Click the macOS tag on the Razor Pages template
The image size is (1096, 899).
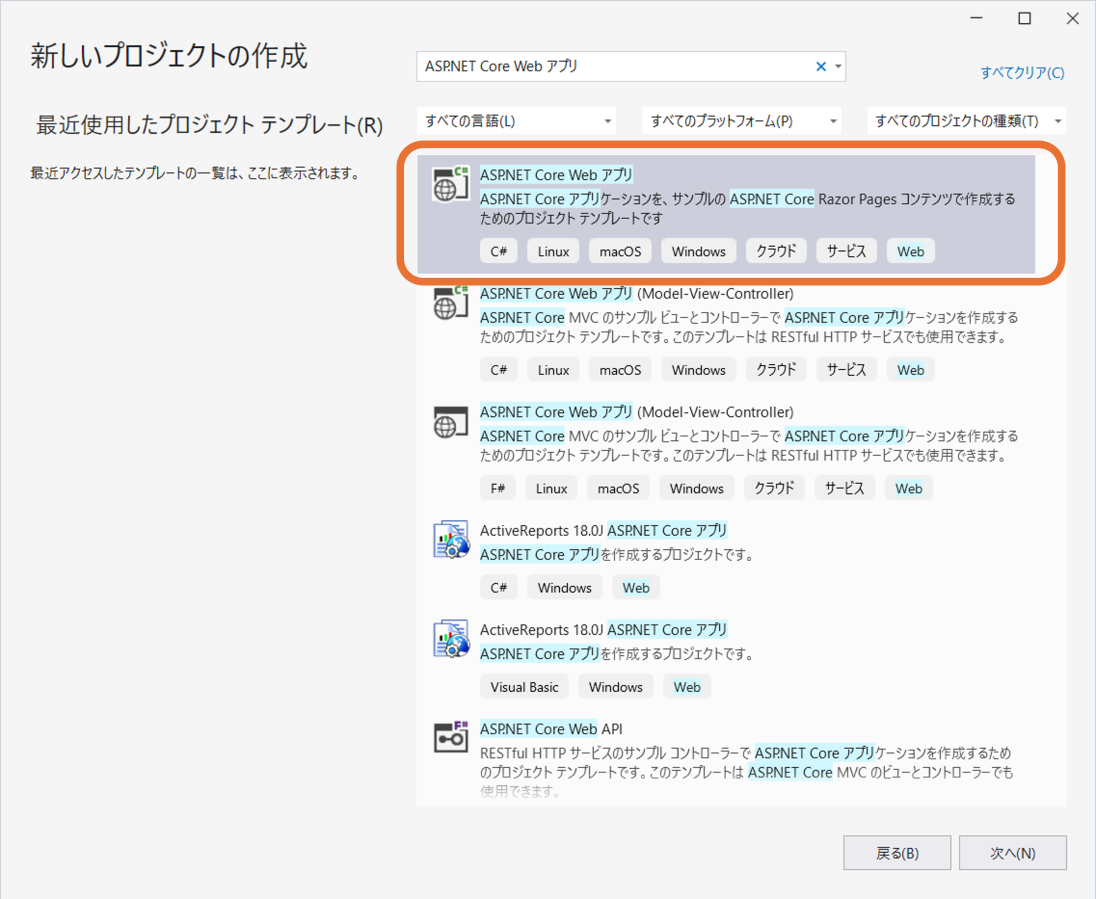click(x=620, y=252)
